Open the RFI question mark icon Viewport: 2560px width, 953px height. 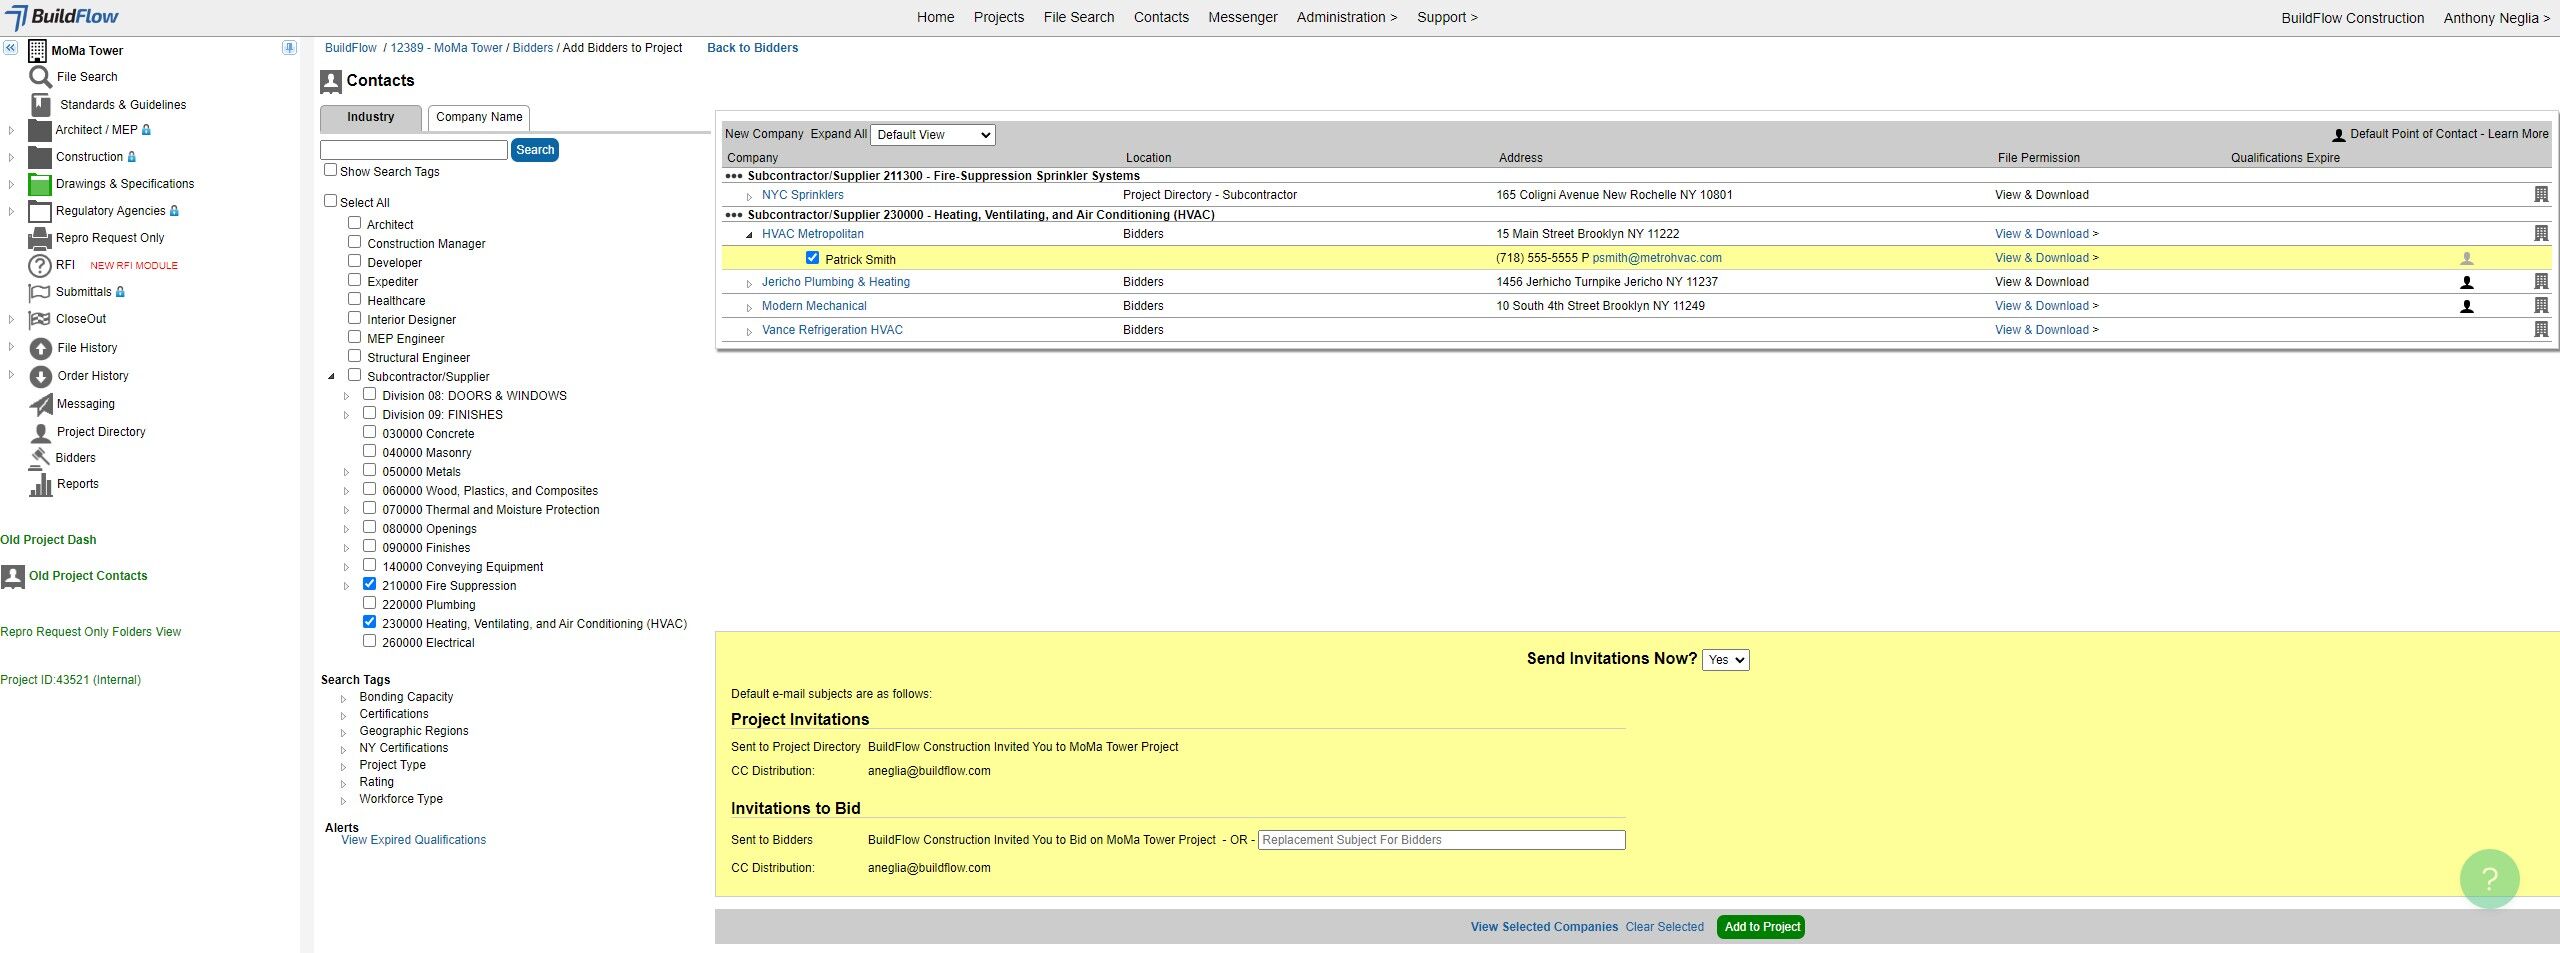(x=40, y=265)
